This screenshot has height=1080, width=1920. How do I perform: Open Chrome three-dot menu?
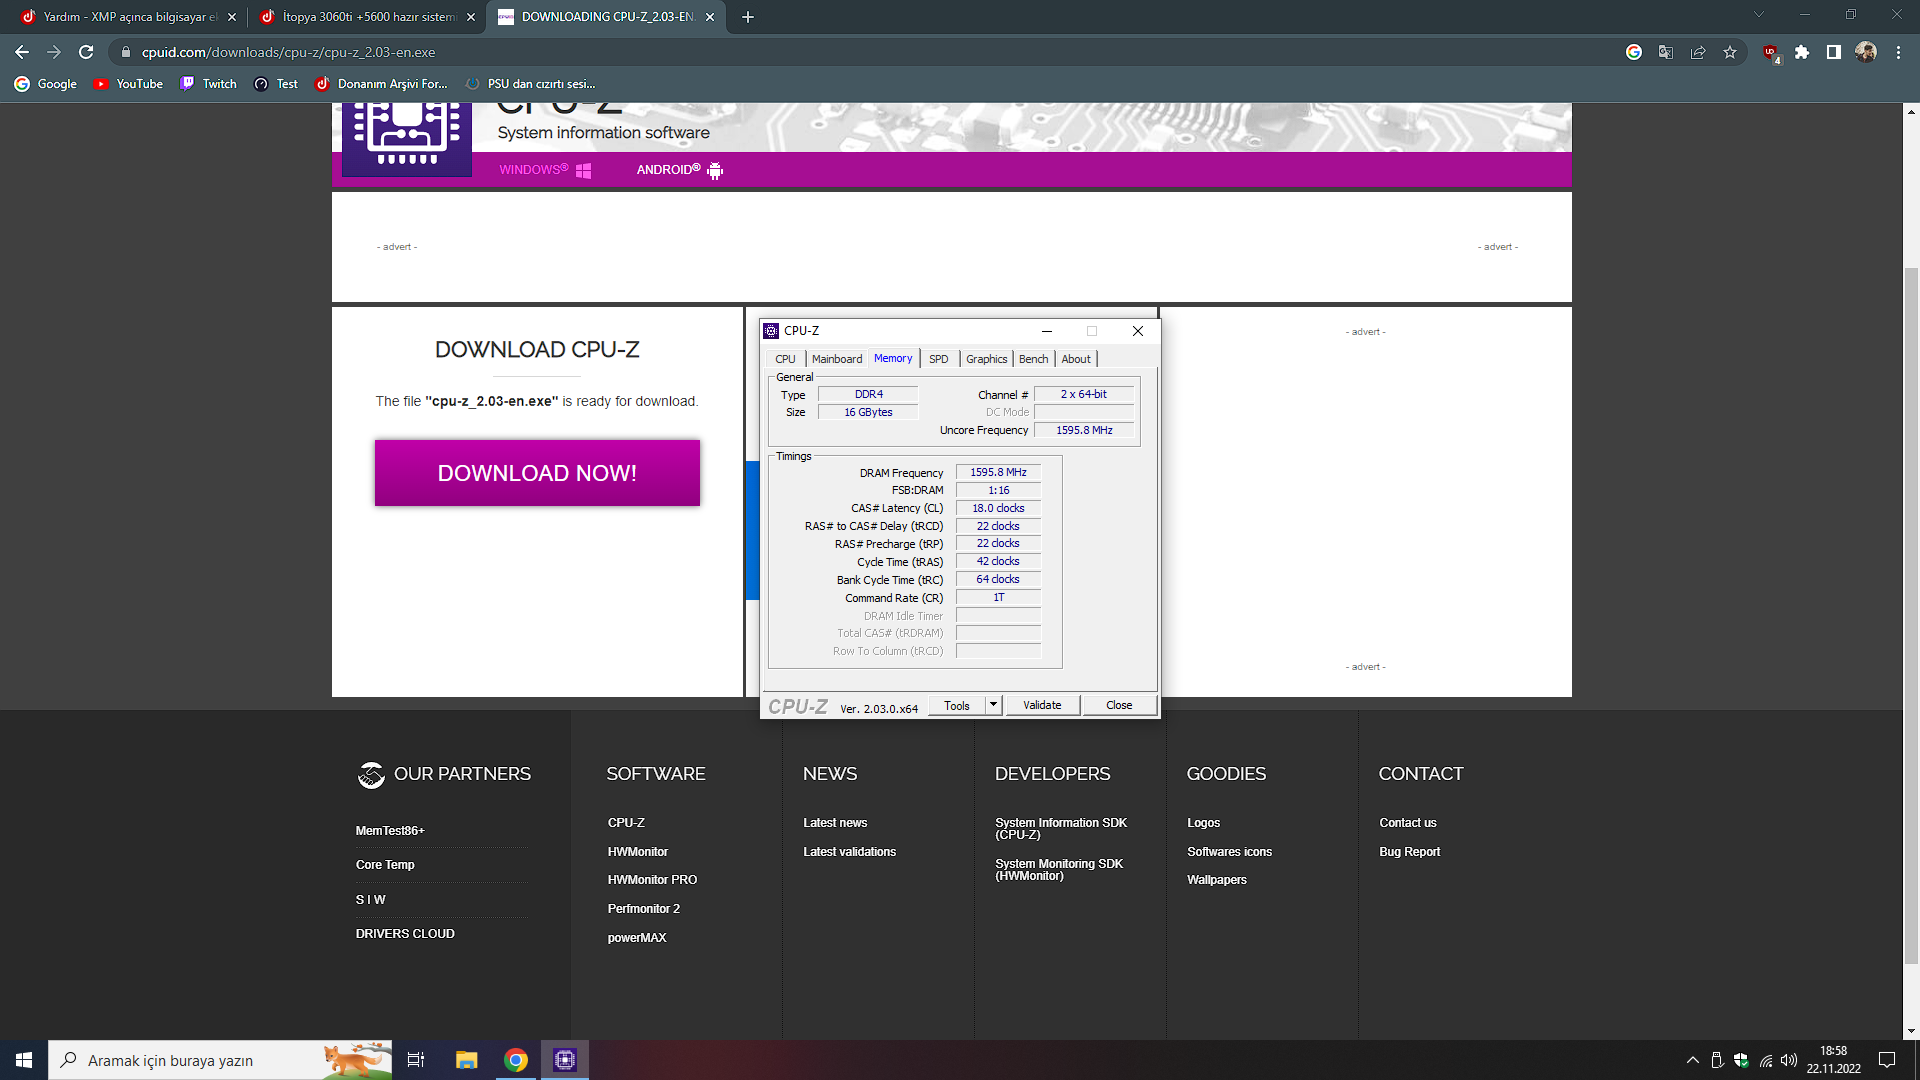click(1898, 52)
